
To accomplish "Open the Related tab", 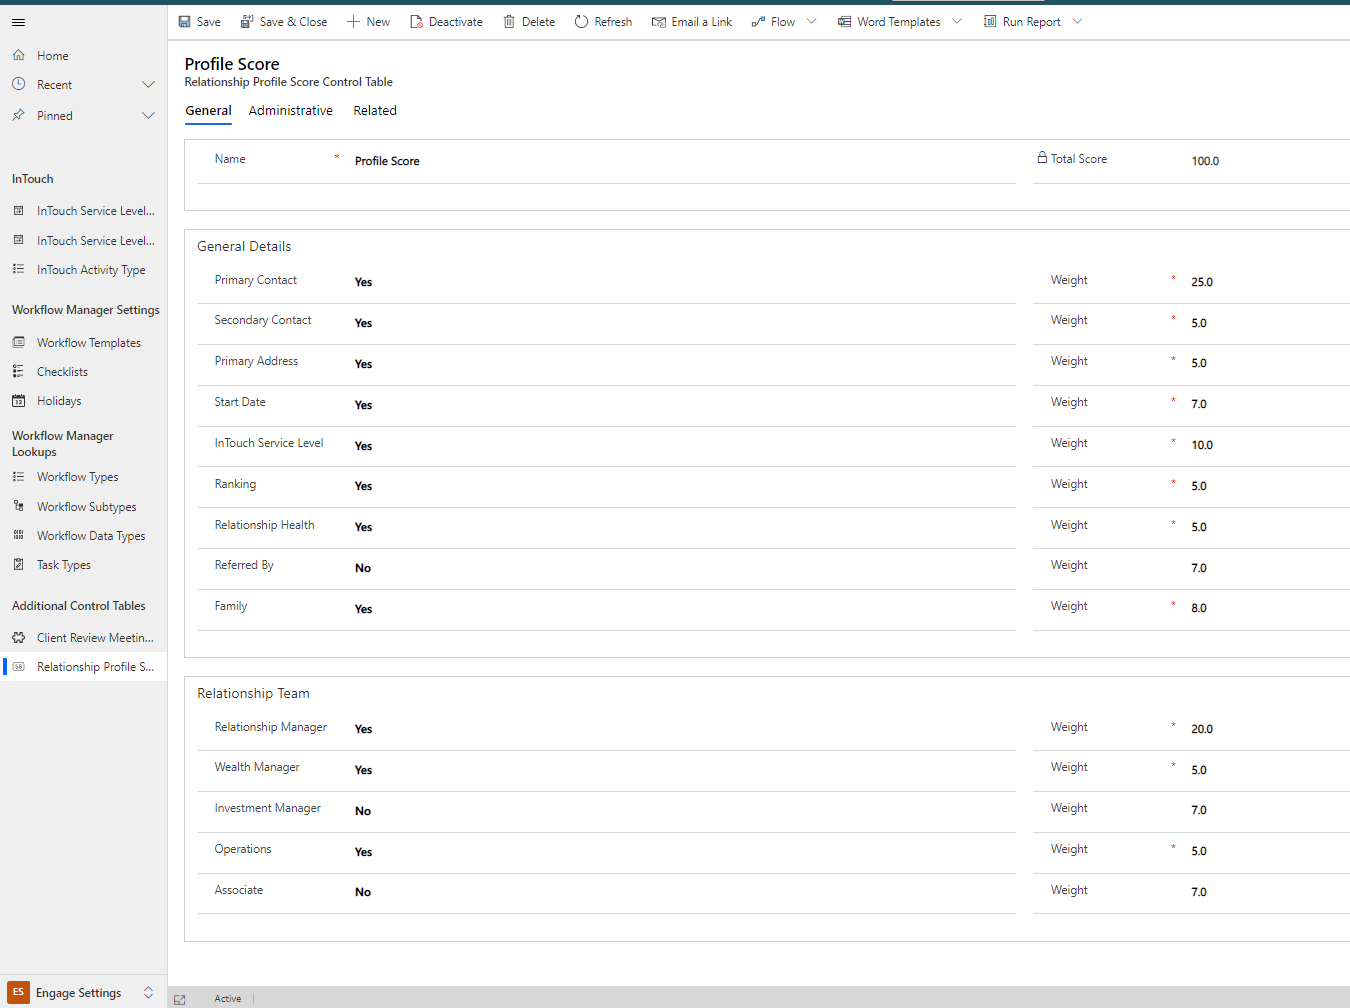I will [x=375, y=110].
